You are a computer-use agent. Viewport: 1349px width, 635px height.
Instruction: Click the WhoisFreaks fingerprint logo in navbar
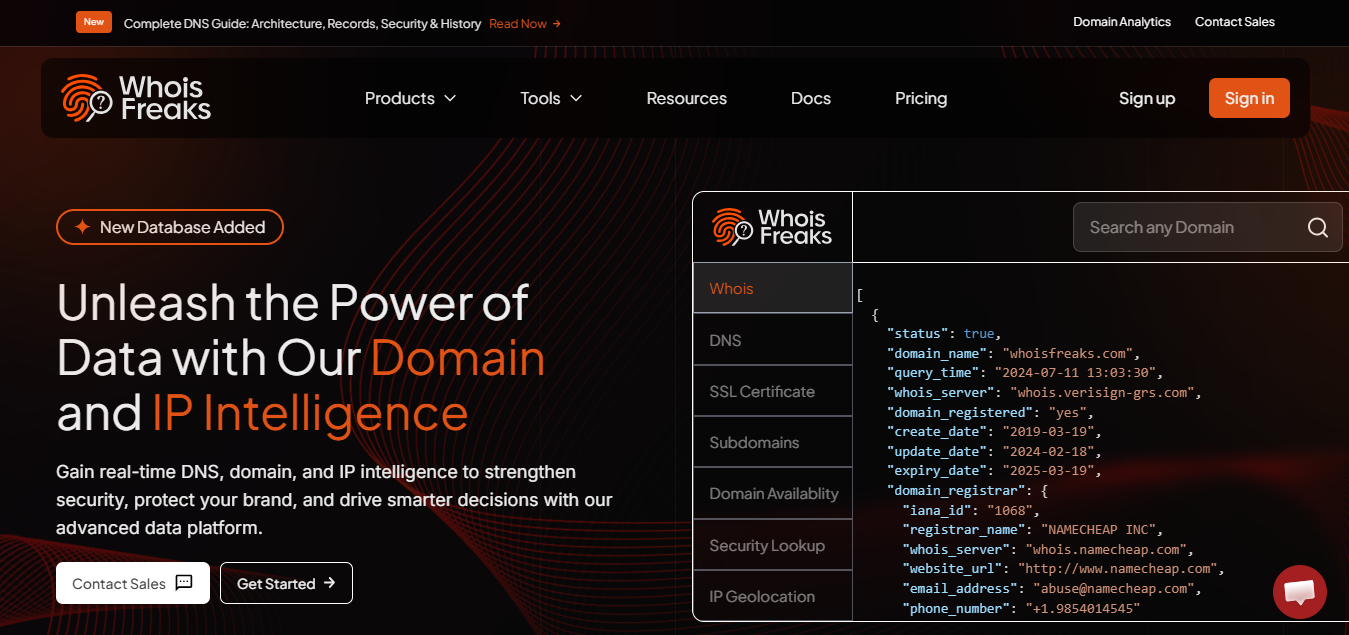click(83, 97)
